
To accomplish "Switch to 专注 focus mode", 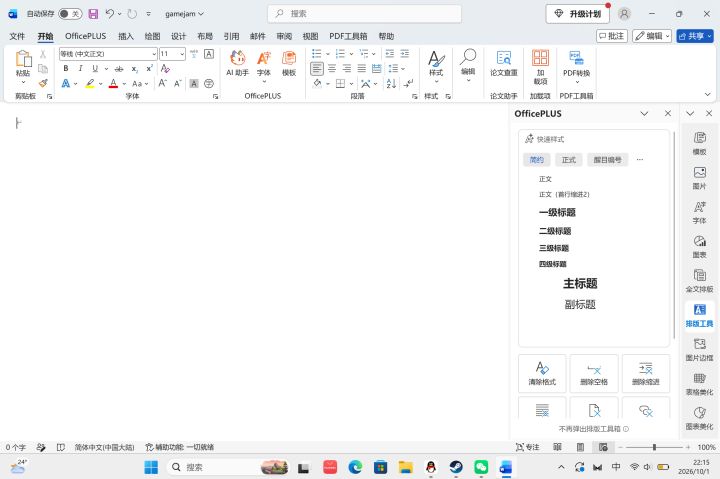I will 528,447.
